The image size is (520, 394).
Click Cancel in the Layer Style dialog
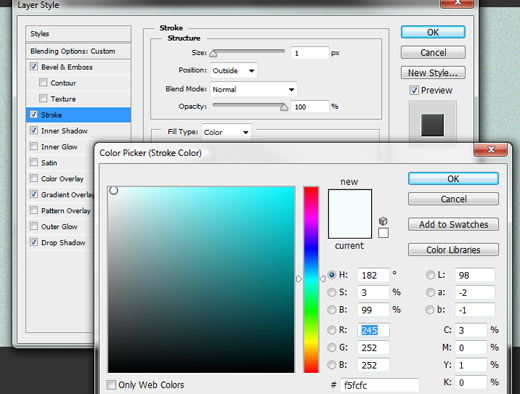[x=433, y=52]
